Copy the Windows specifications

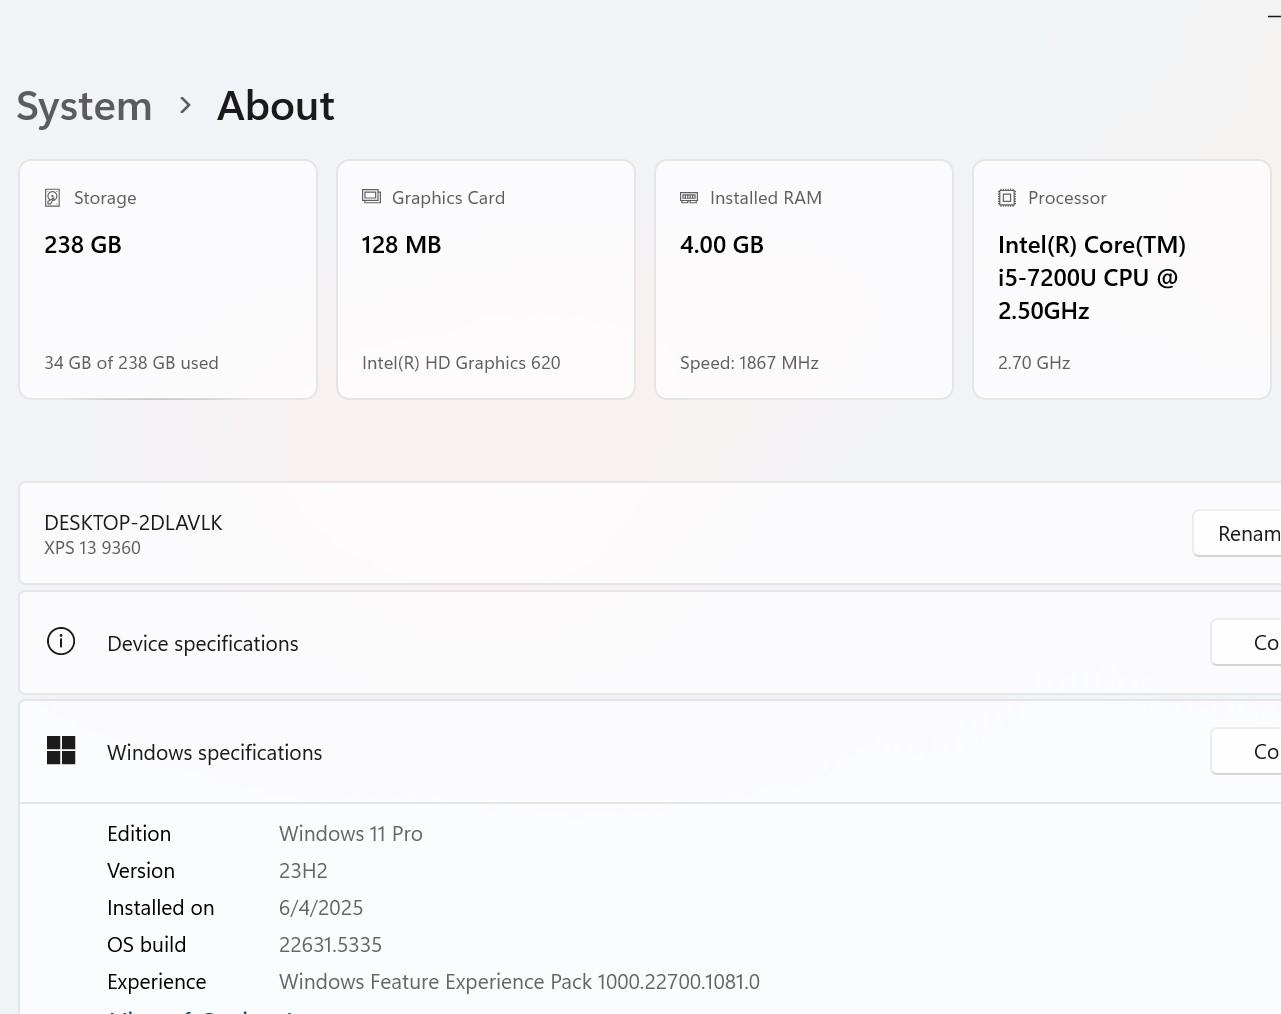1246,752
